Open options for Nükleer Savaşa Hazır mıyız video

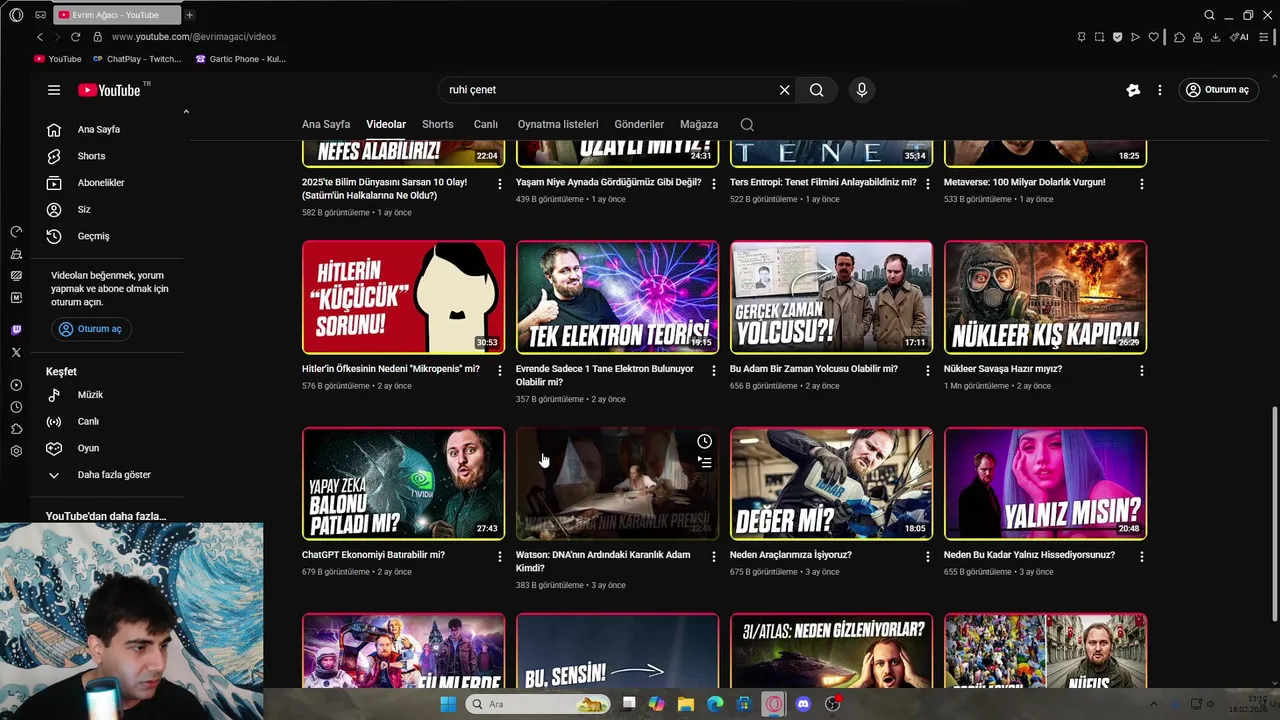(1142, 371)
